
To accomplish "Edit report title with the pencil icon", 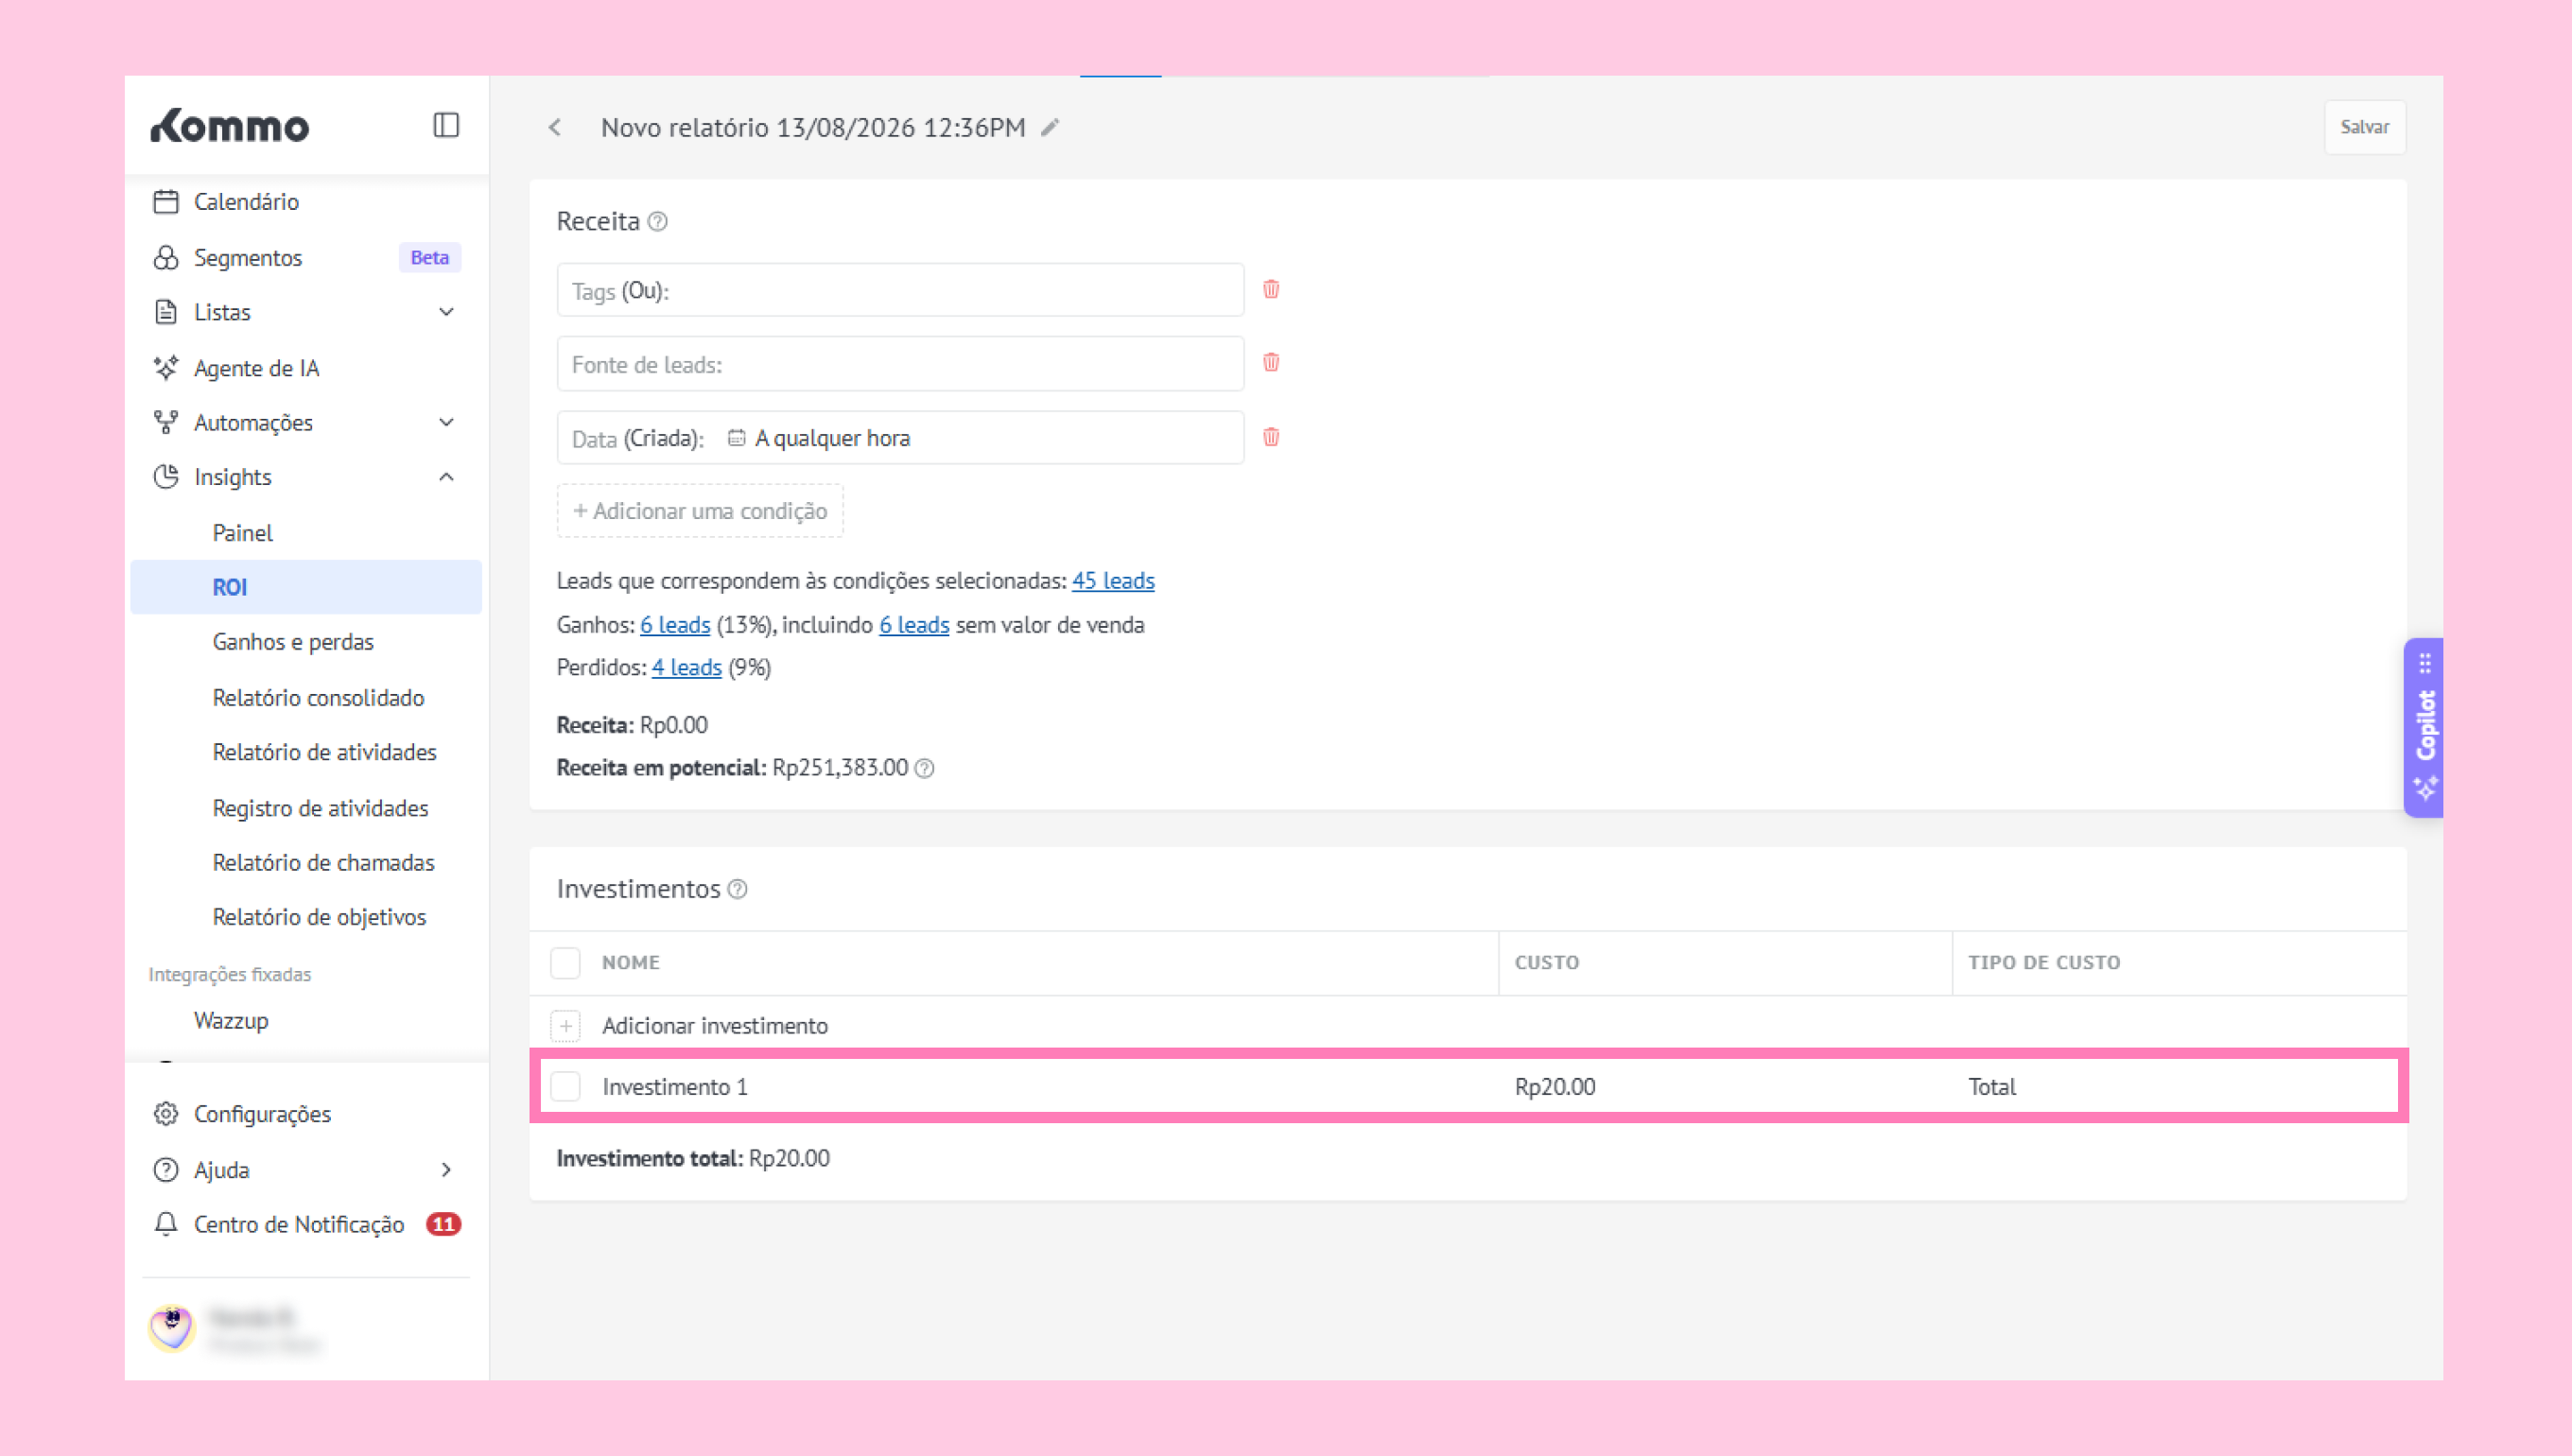I will 1049,128.
